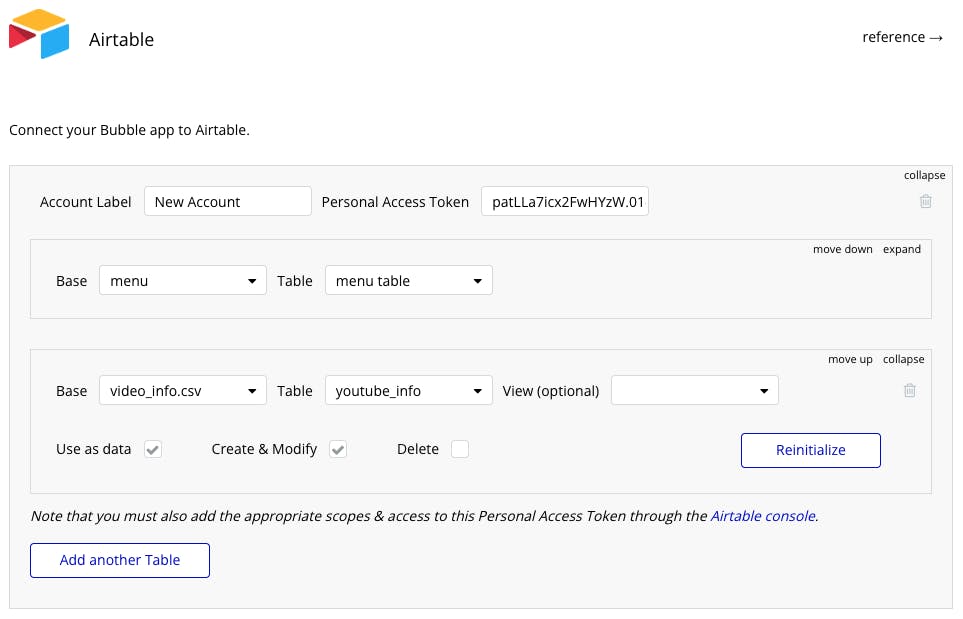
Task: Expand the menu table section
Action: 902,249
